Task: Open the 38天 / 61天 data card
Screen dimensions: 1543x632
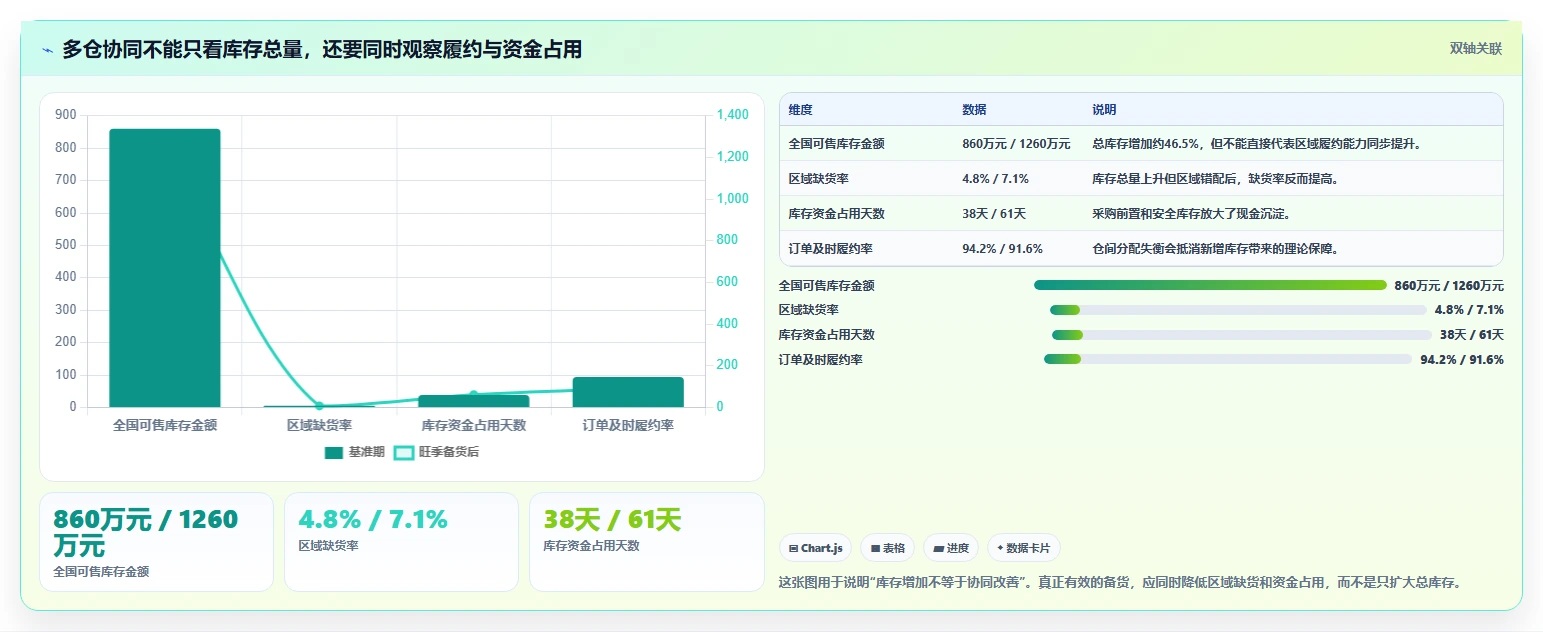Action: coord(646,542)
